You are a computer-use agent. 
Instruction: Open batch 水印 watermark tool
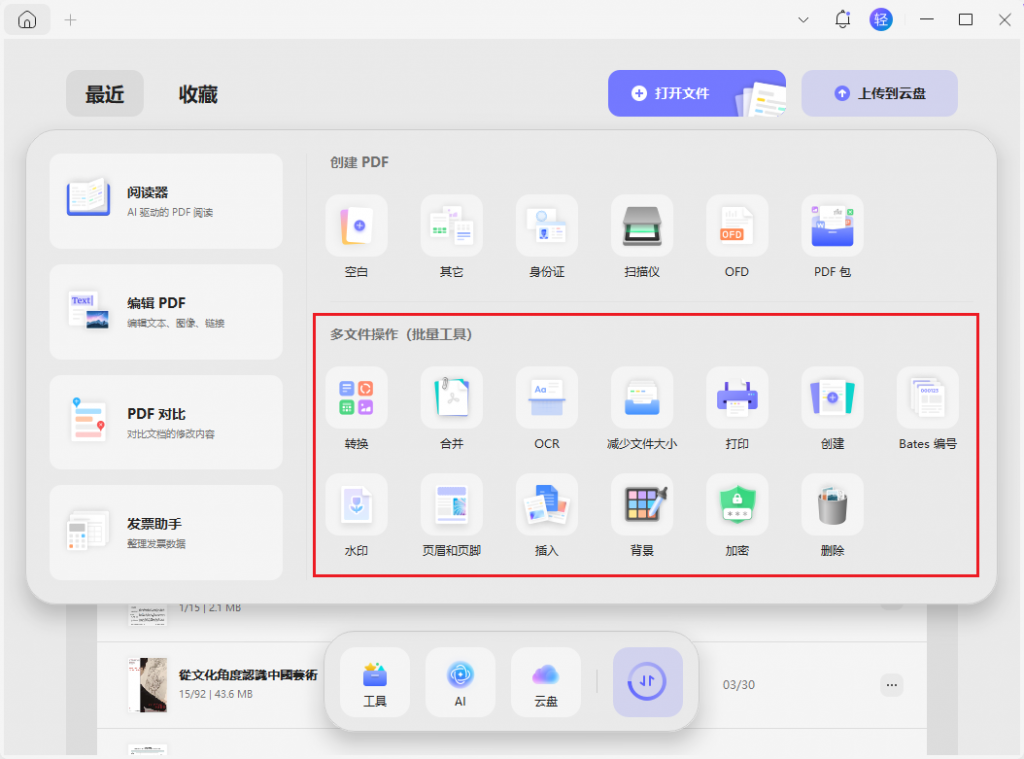357,504
